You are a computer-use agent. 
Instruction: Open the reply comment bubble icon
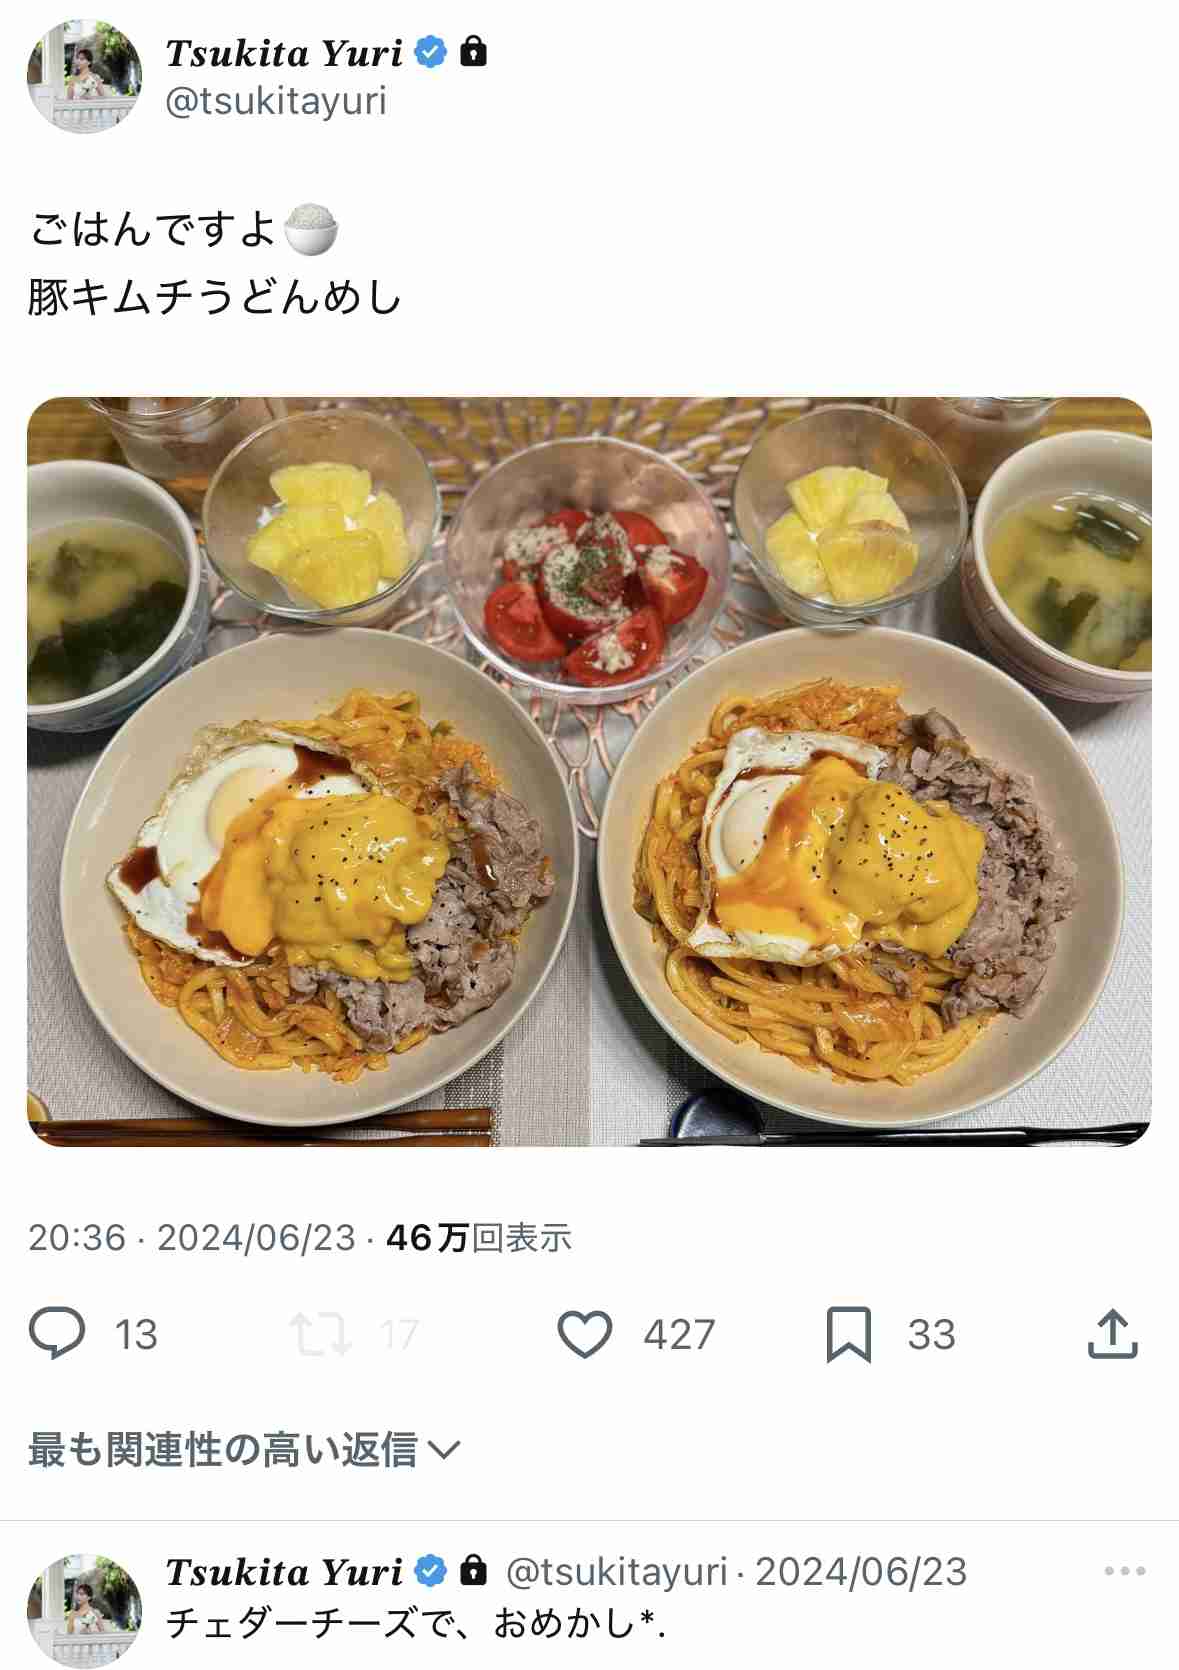point(57,1333)
